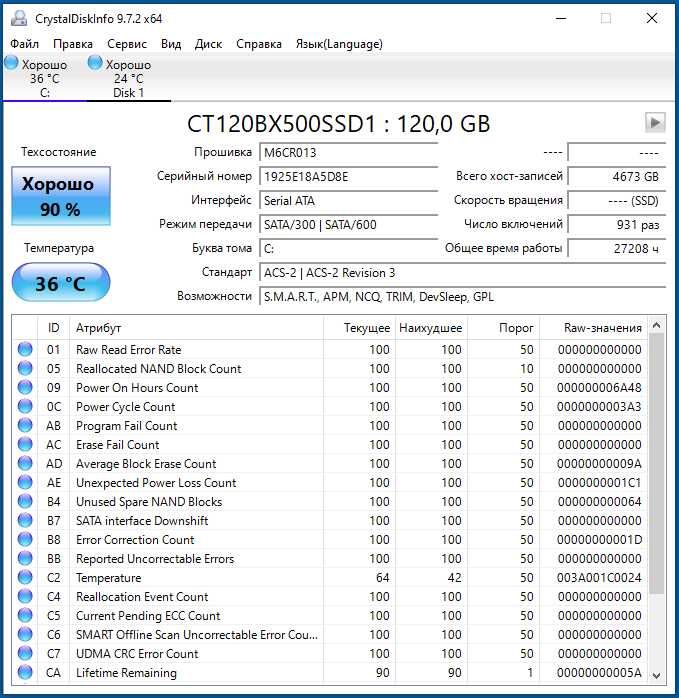Click status orb for SATA interface Downshift
Screen dimensions: 679x698
pyautogui.click(x=25, y=520)
